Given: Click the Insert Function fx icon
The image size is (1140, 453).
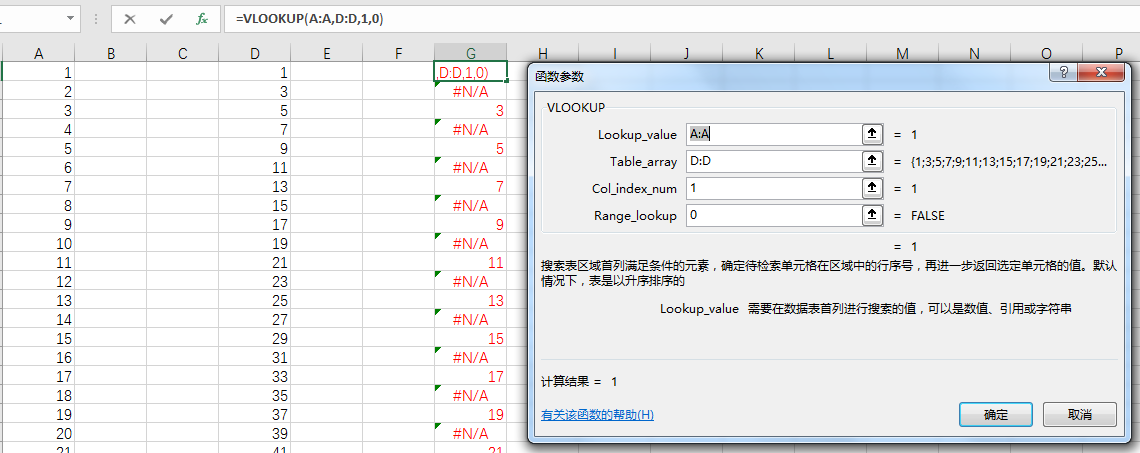Looking at the screenshot, I should (202, 19).
